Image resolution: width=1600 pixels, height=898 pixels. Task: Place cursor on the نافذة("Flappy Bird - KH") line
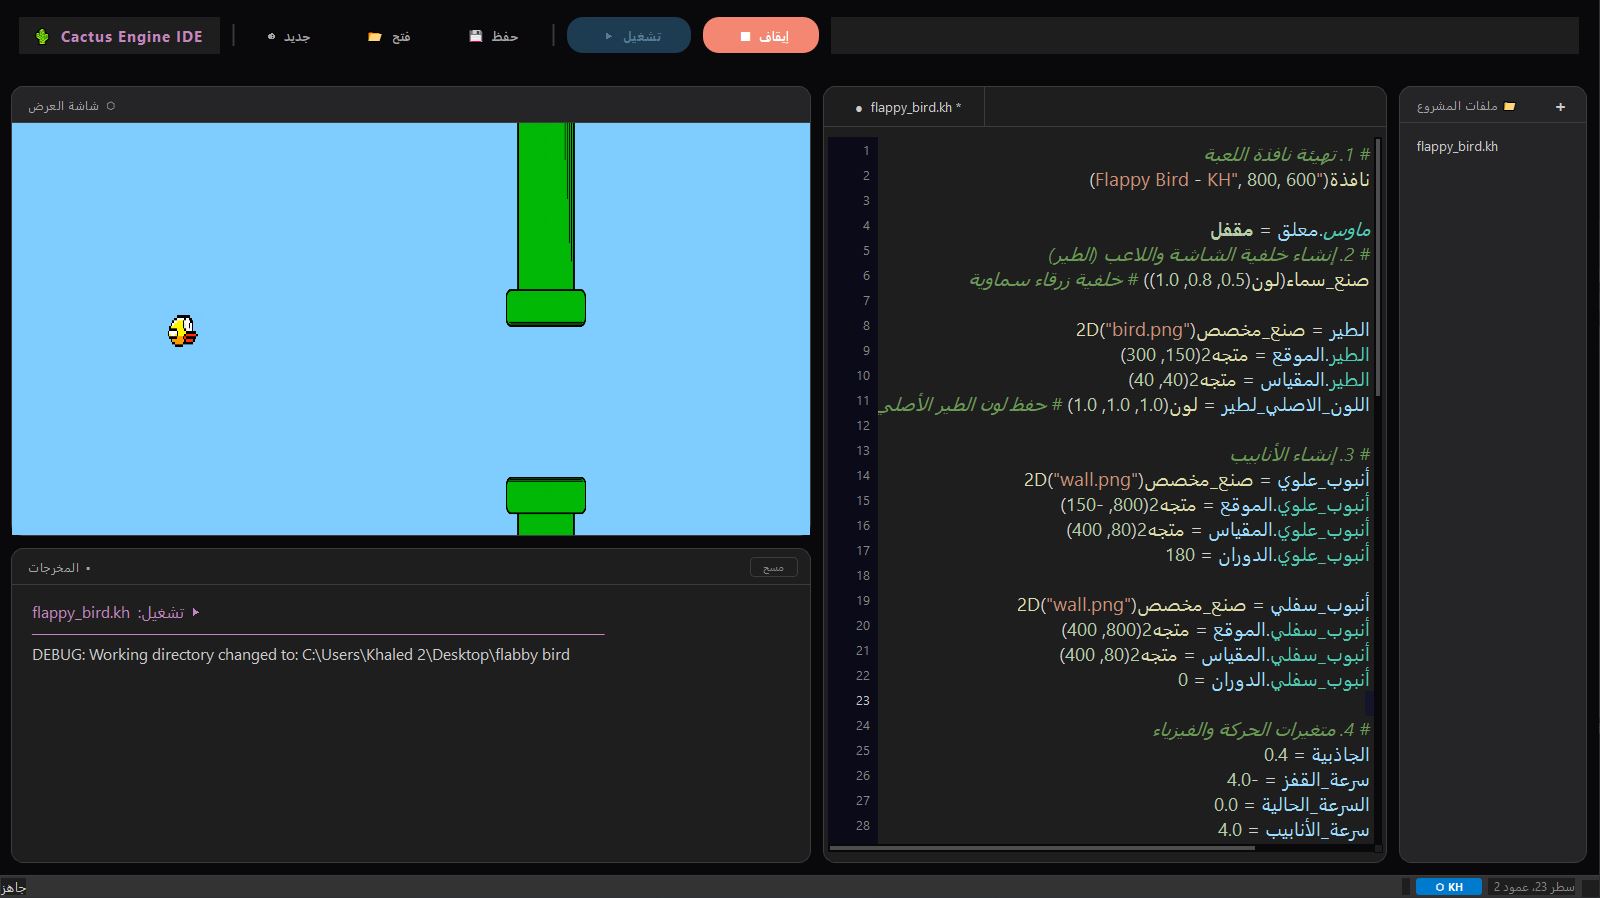(1229, 180)
